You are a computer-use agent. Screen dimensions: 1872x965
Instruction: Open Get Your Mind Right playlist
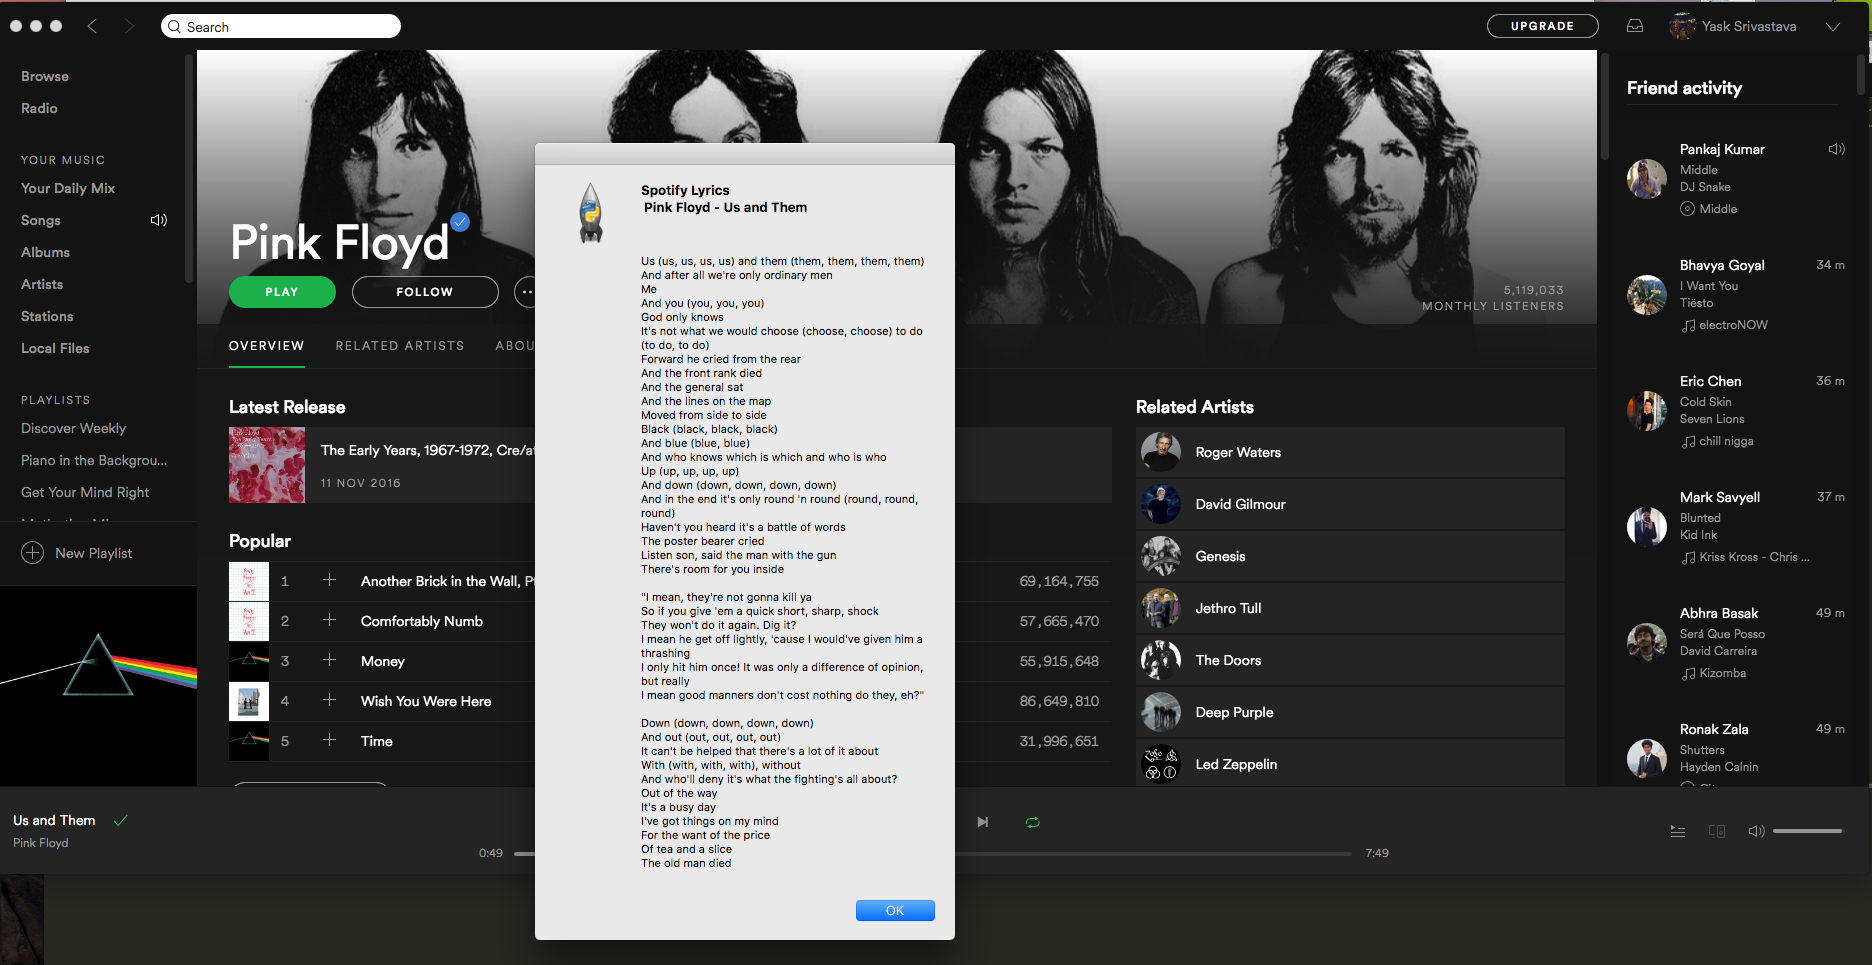(85, 492)
